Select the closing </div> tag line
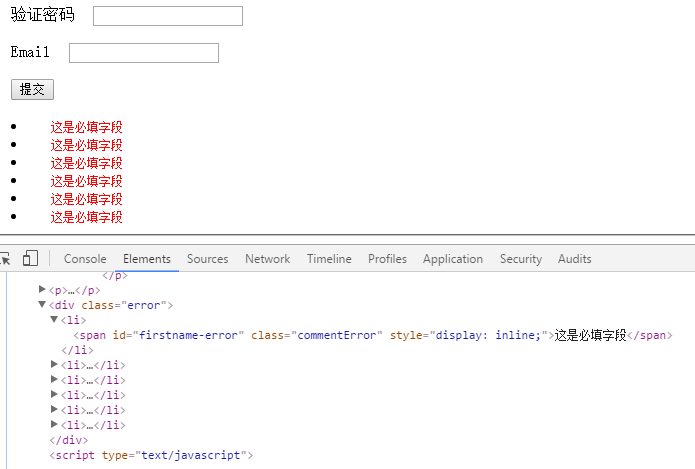695x469 pixels. pyautogui.click(x=69, y=440)
